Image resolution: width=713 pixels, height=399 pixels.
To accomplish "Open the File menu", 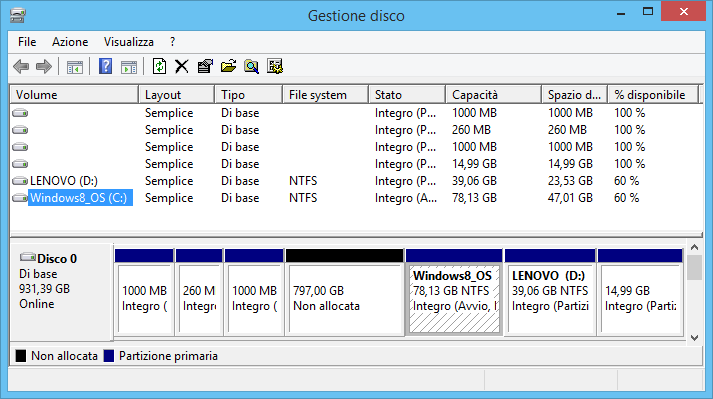I will click(27, 42).
